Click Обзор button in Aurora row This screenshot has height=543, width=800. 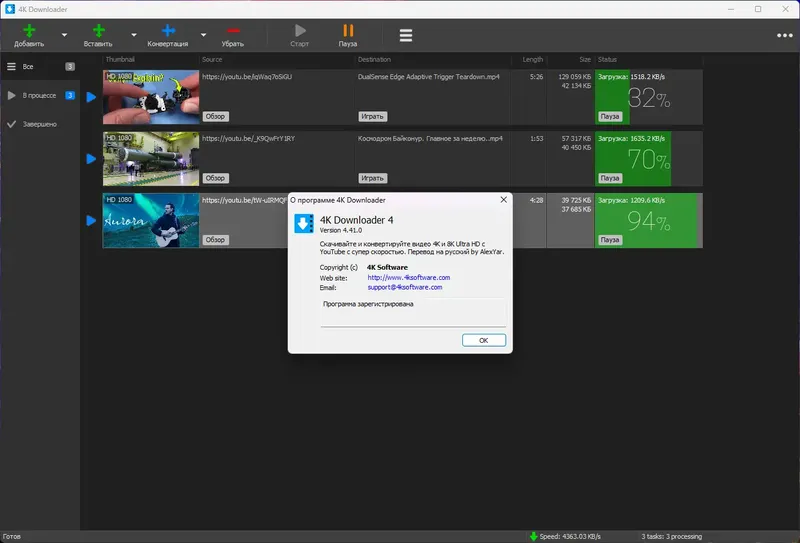coord(215,239)
